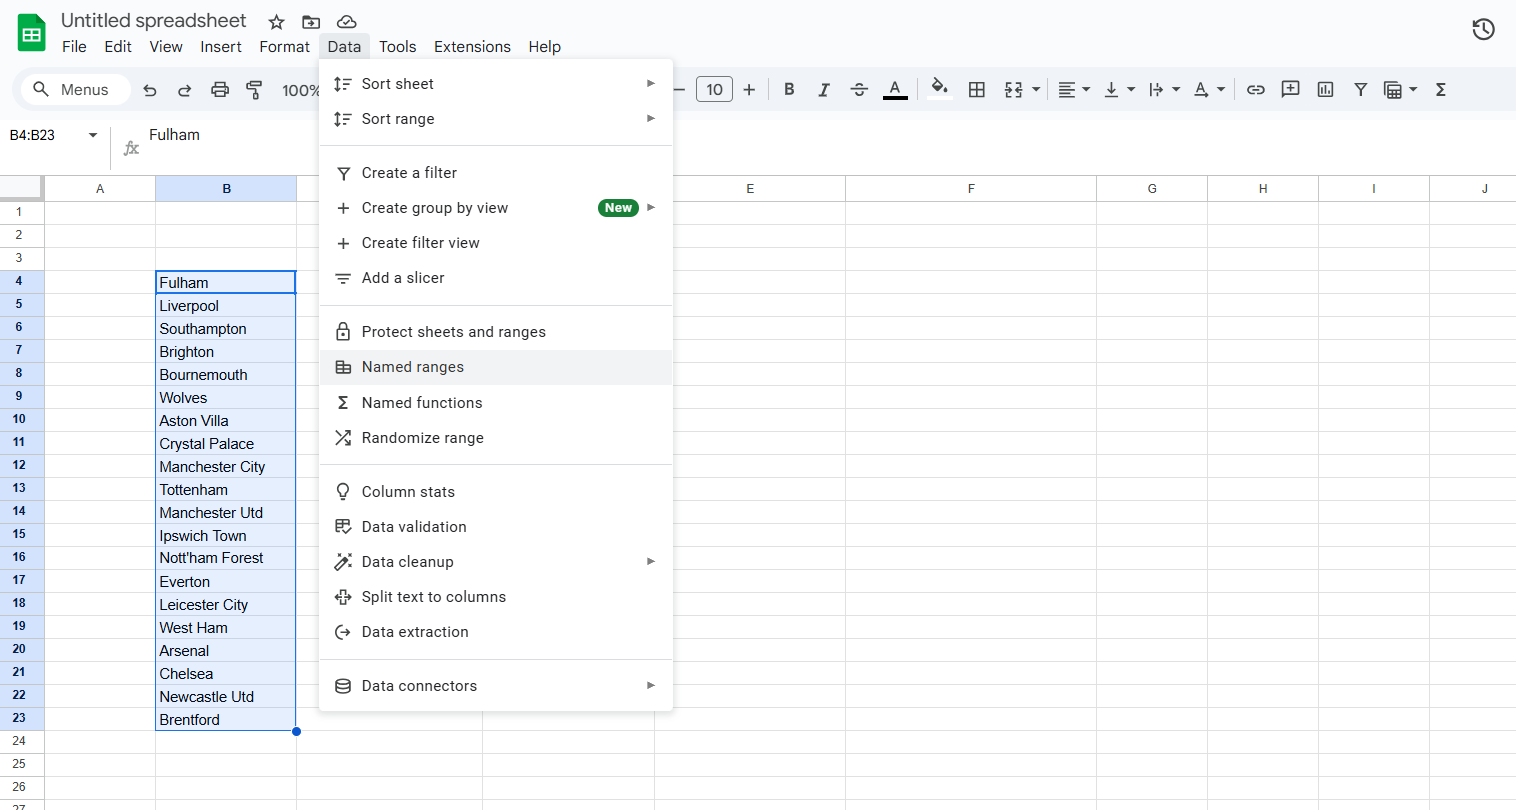Open the Edit menu
Viewport: 1516px width, 810px height.
point(118,47)
